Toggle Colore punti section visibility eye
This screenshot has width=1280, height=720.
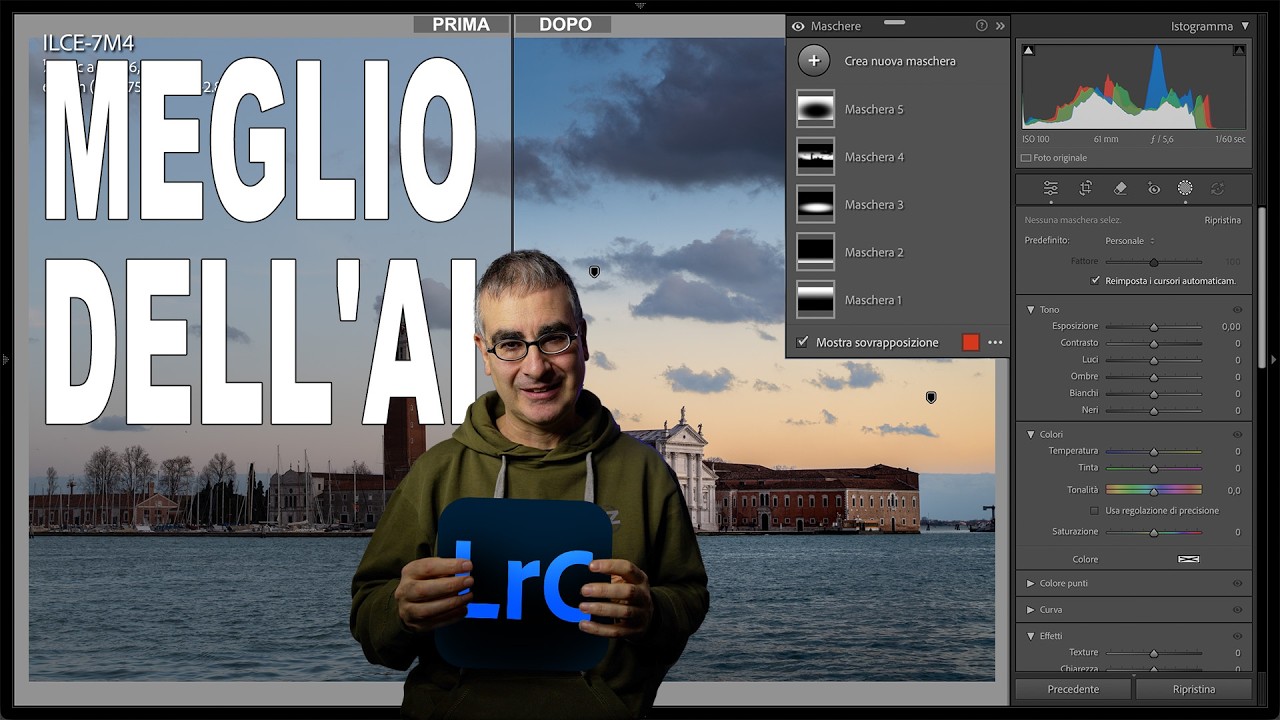pos(1237,583)
